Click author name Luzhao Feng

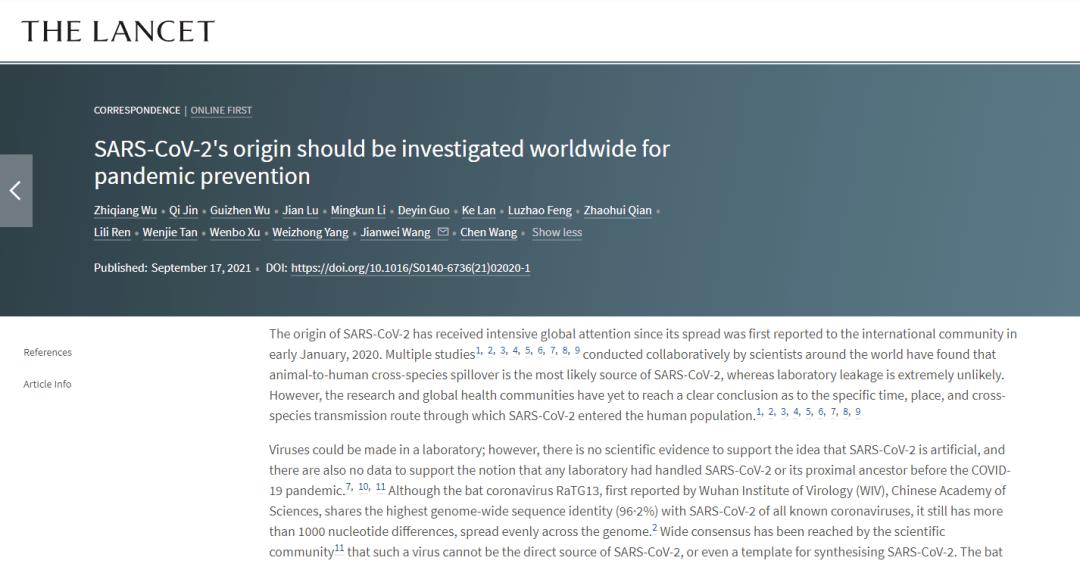click(x=540, y=210)
